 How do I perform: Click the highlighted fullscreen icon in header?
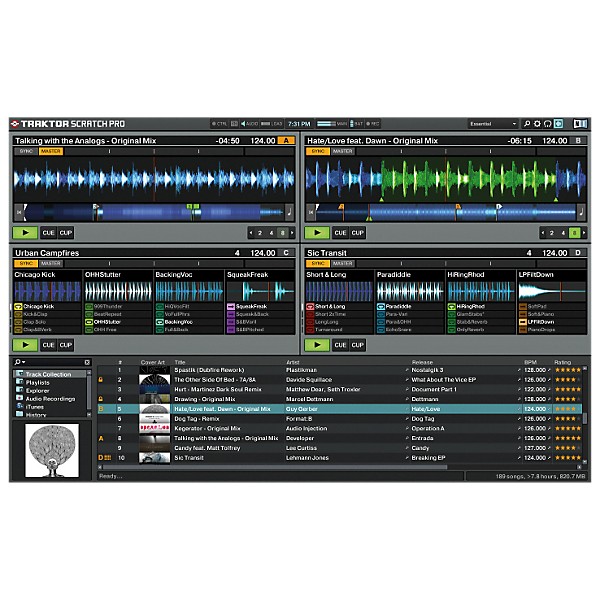pyautogui.click(x=559, y=124)
